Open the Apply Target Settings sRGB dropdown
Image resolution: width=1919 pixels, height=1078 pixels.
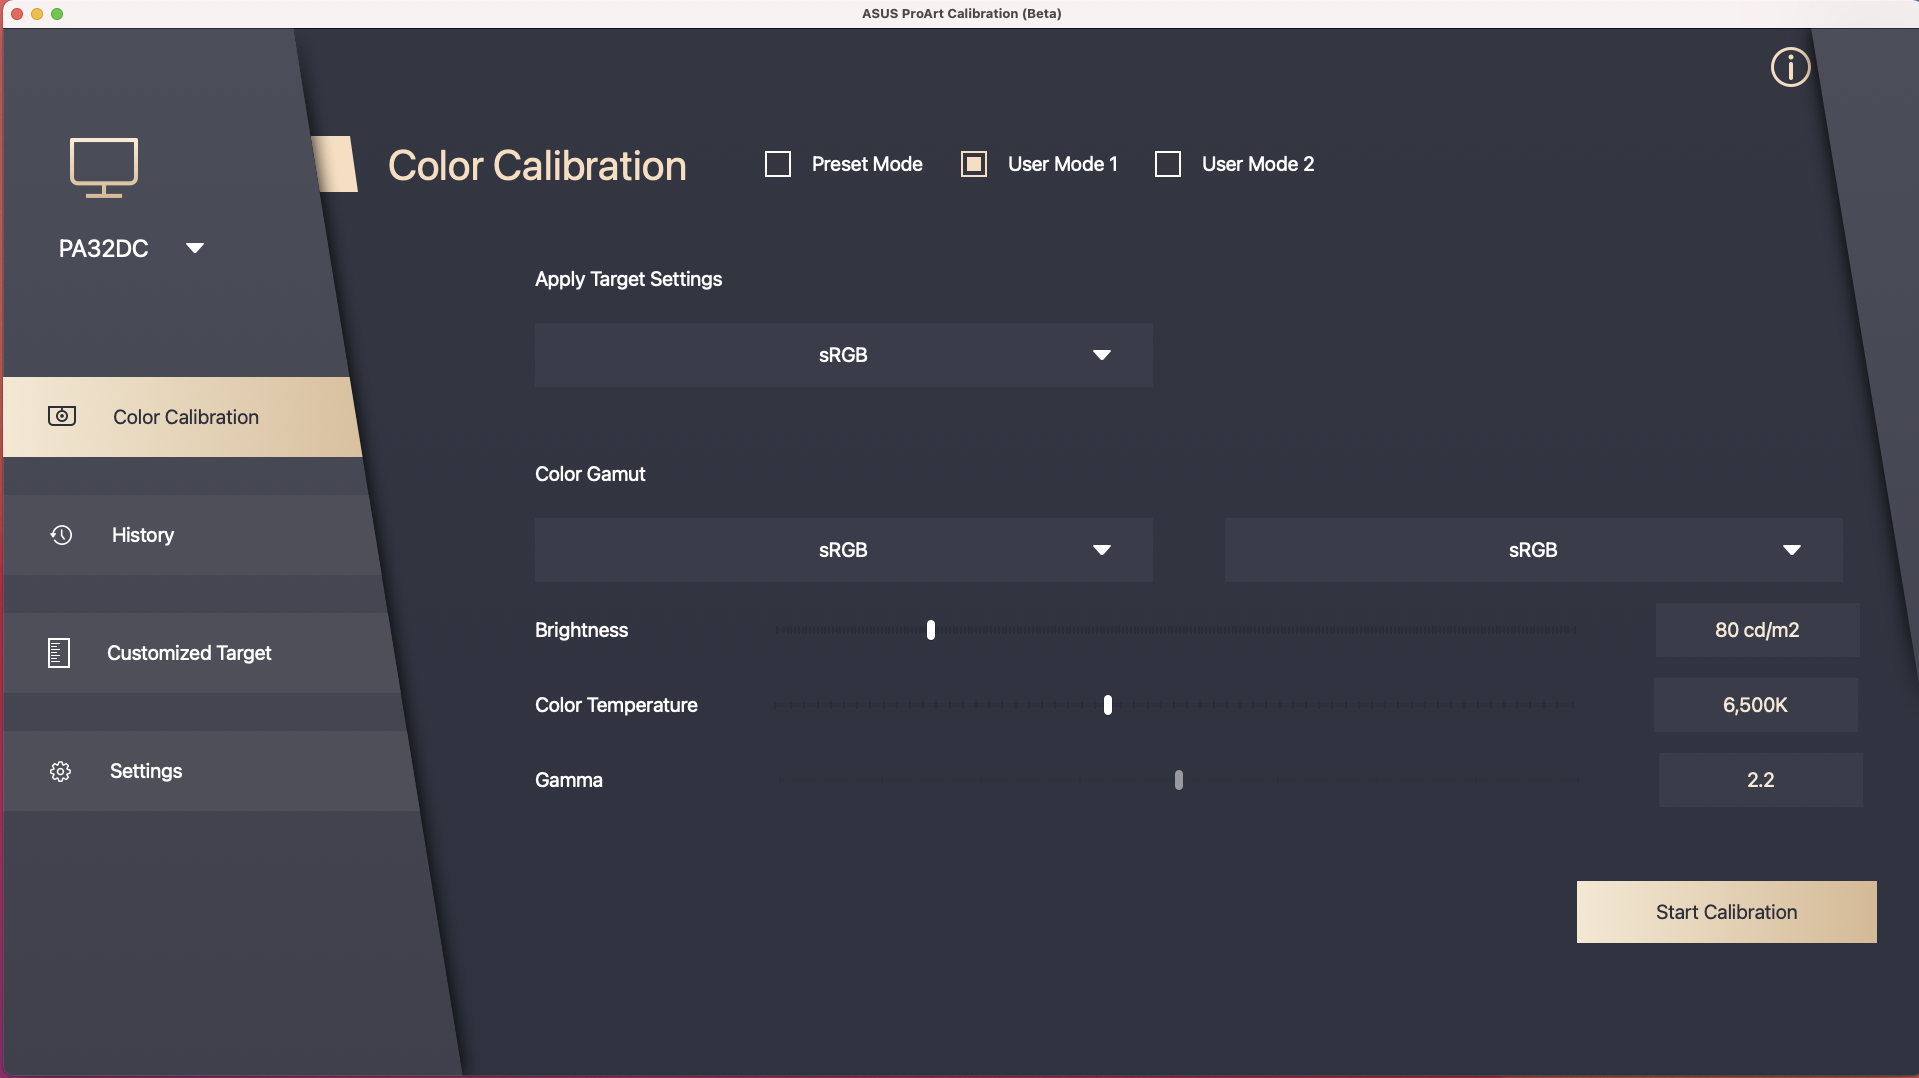[x=843, y=355]
